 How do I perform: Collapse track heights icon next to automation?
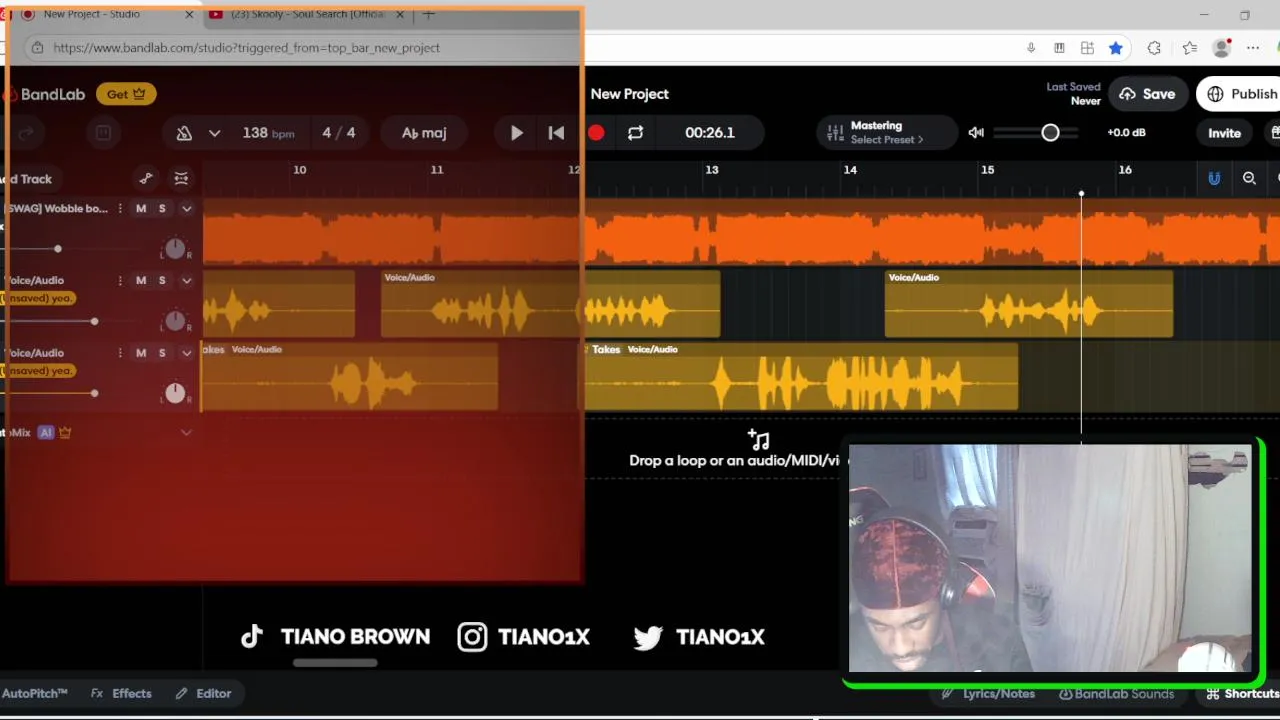(181, 178)
